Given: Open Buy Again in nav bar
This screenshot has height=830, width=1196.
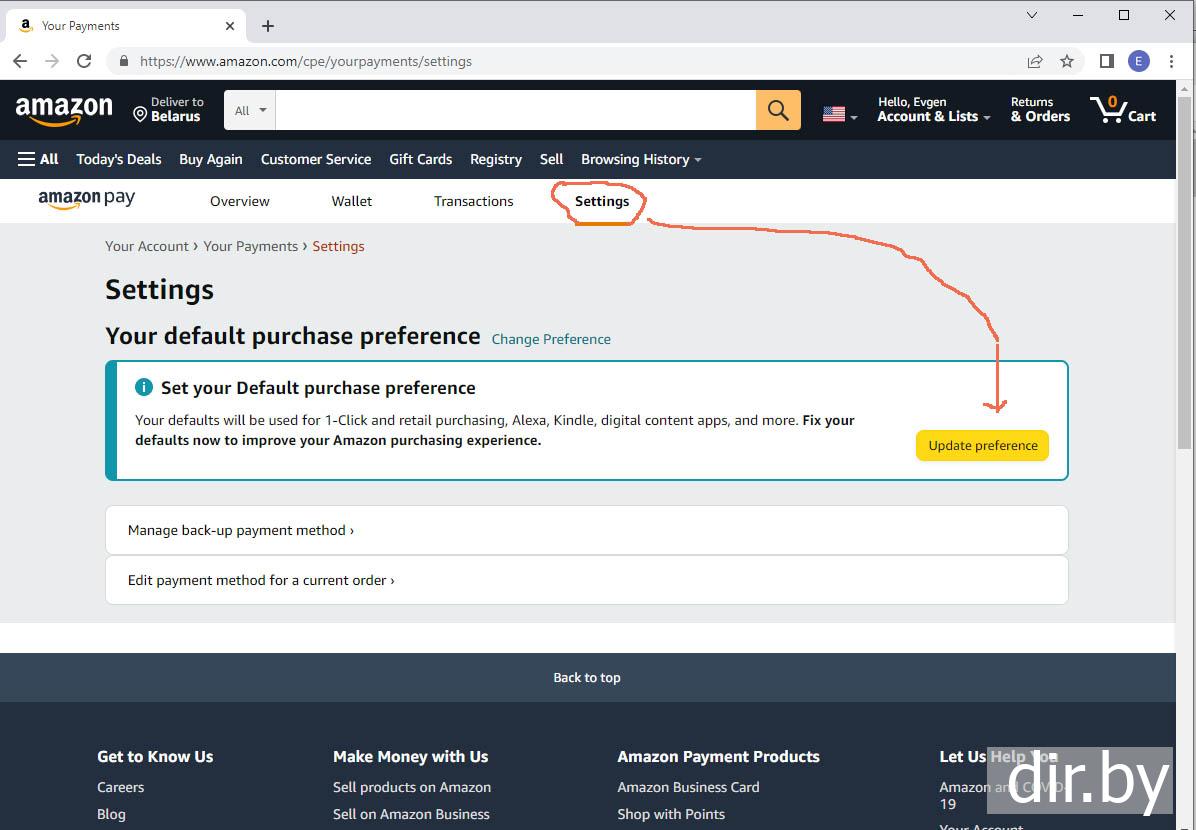Looking at the screenshot, I should 211,159.
